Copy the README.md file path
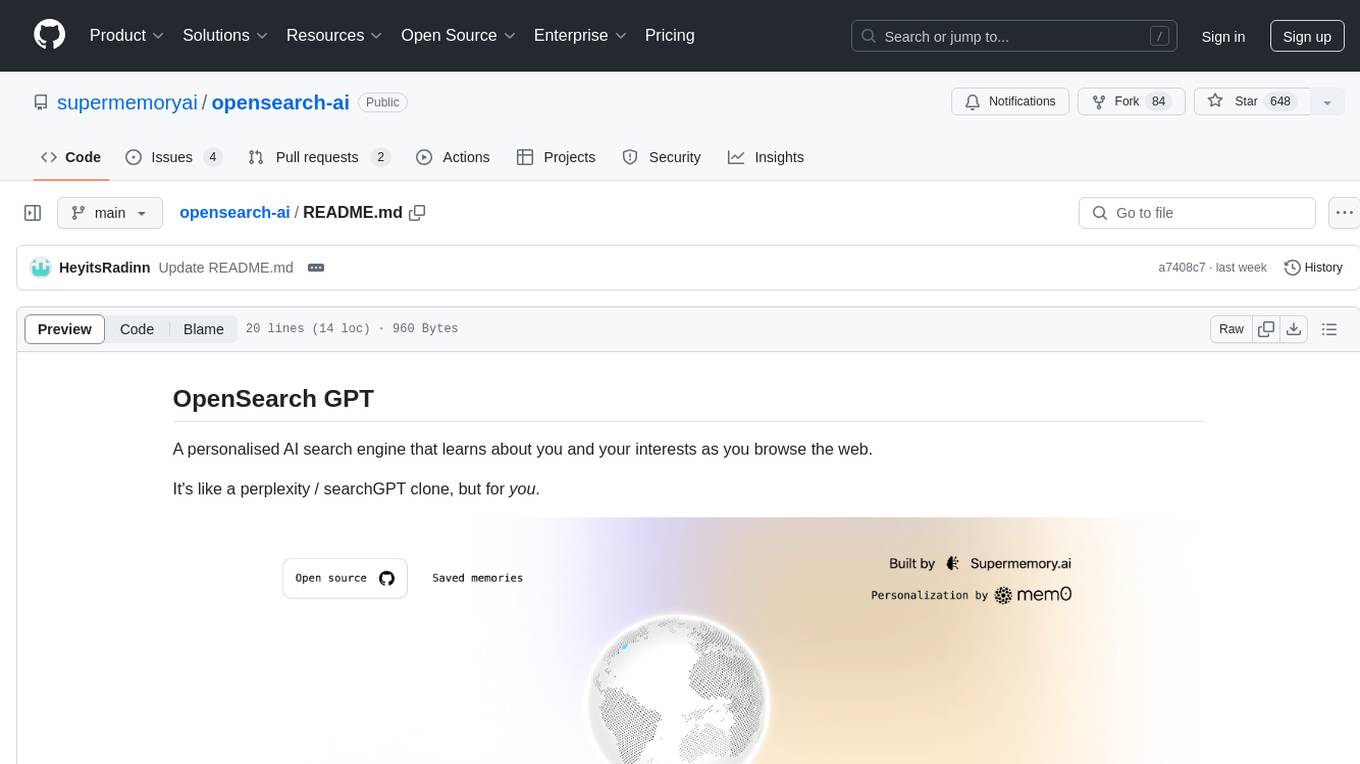 coord(418,212)
